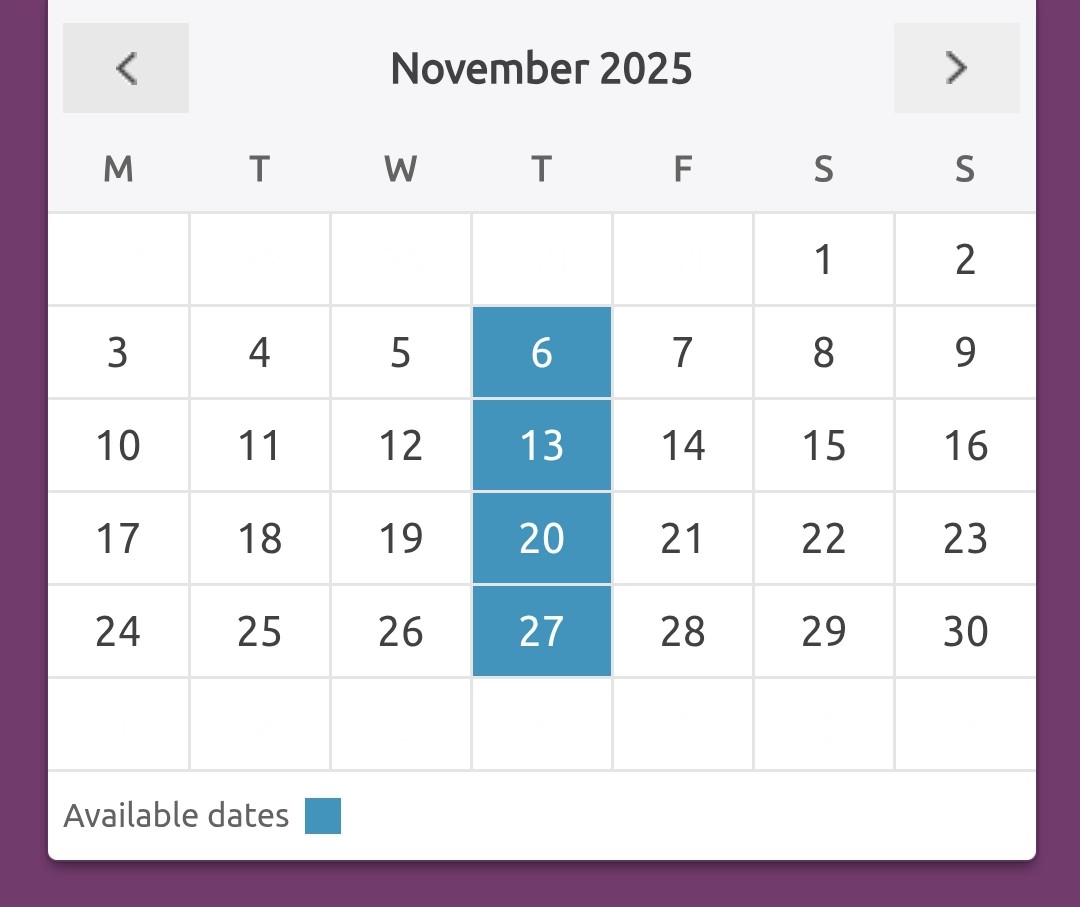Screen dimensions: 1080x907
Task: Click Friday November 7
Action: pos(682,353)
